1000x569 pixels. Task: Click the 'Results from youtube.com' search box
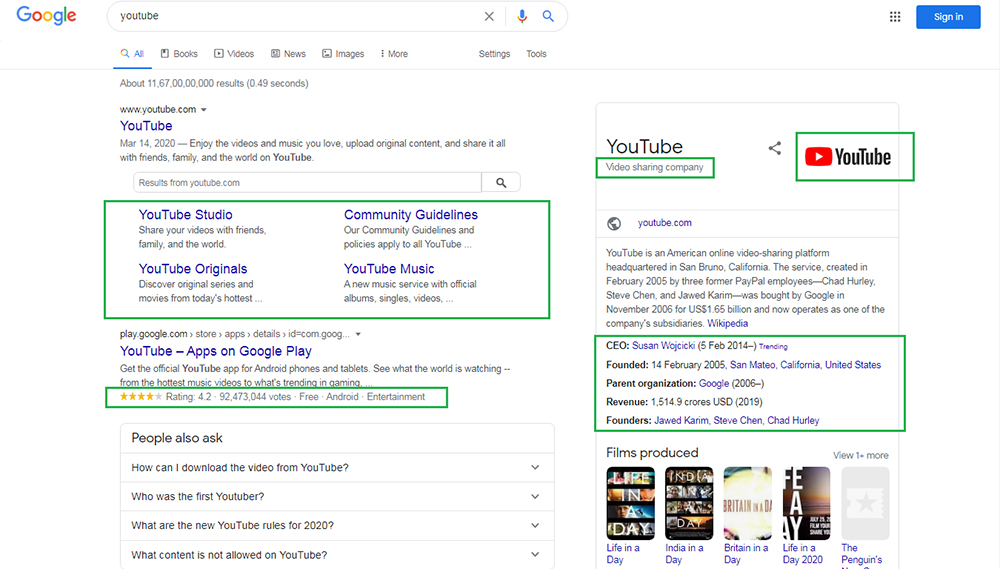point(307,182)
